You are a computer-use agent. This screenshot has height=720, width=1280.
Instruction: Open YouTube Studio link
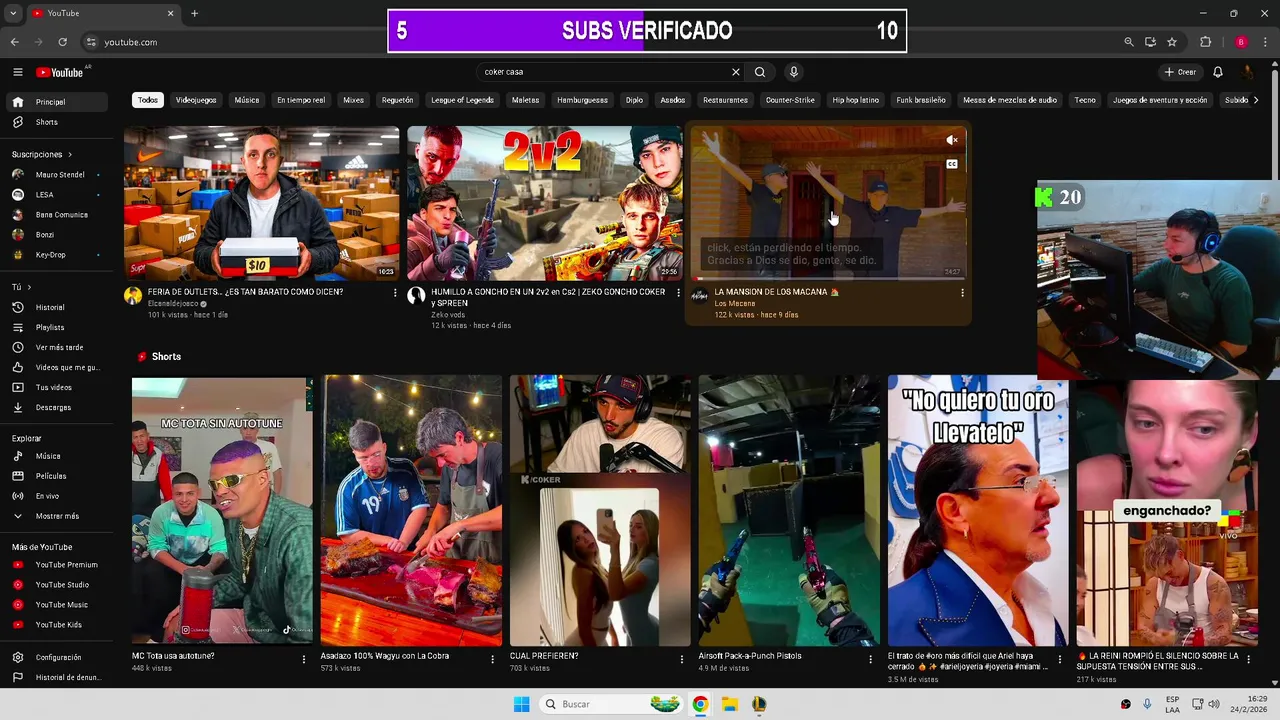(58, 585)
